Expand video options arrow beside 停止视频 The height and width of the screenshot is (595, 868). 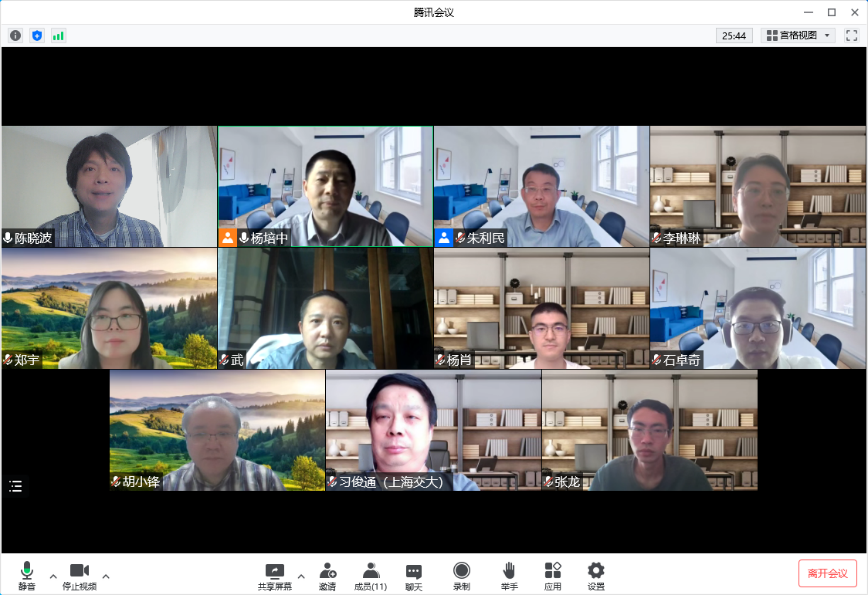pyautogui.click(x=106, y=576)
